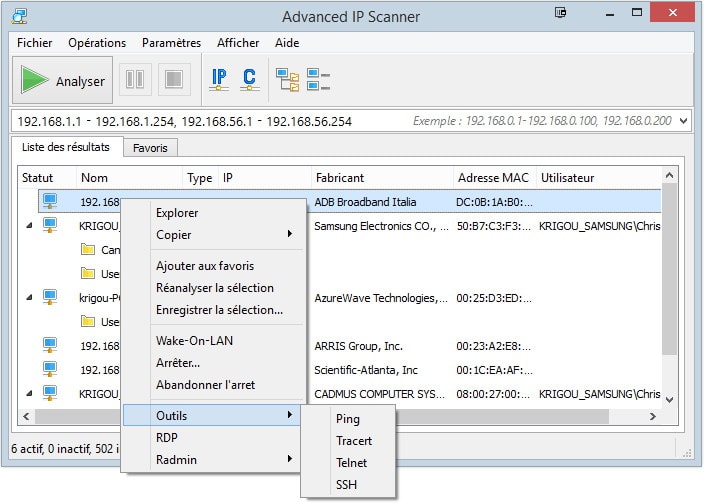Sort by the Adresse MAC column header

(x=495, y=178)
